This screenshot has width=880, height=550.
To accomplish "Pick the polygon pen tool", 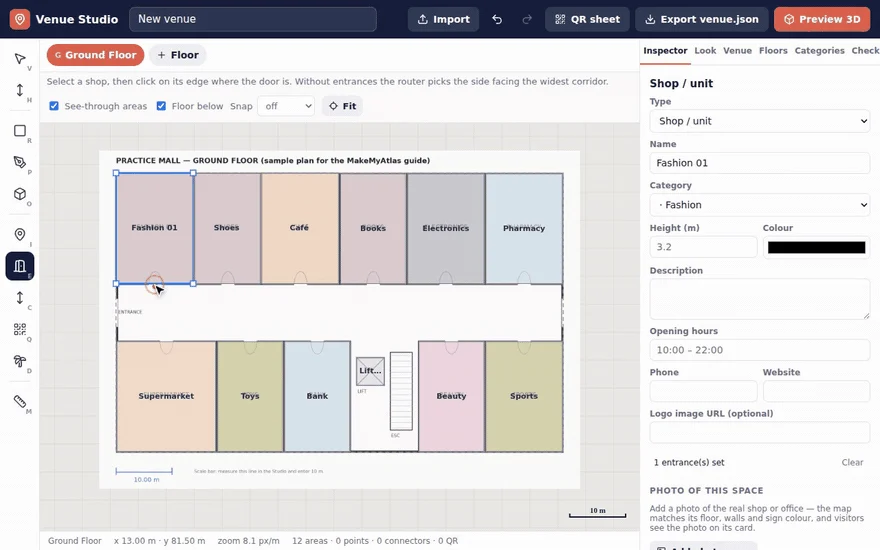I will tap(20, 162).
